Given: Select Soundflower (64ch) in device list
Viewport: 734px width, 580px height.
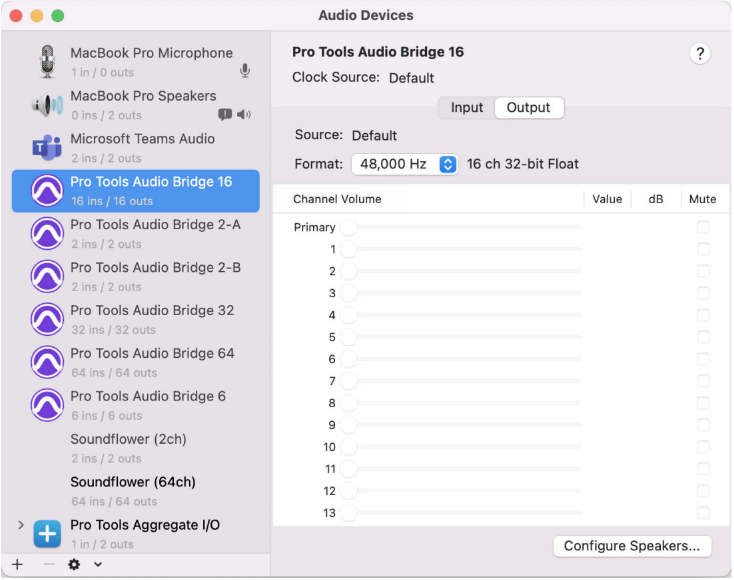Looking at the screenshot, I should 136,491.
